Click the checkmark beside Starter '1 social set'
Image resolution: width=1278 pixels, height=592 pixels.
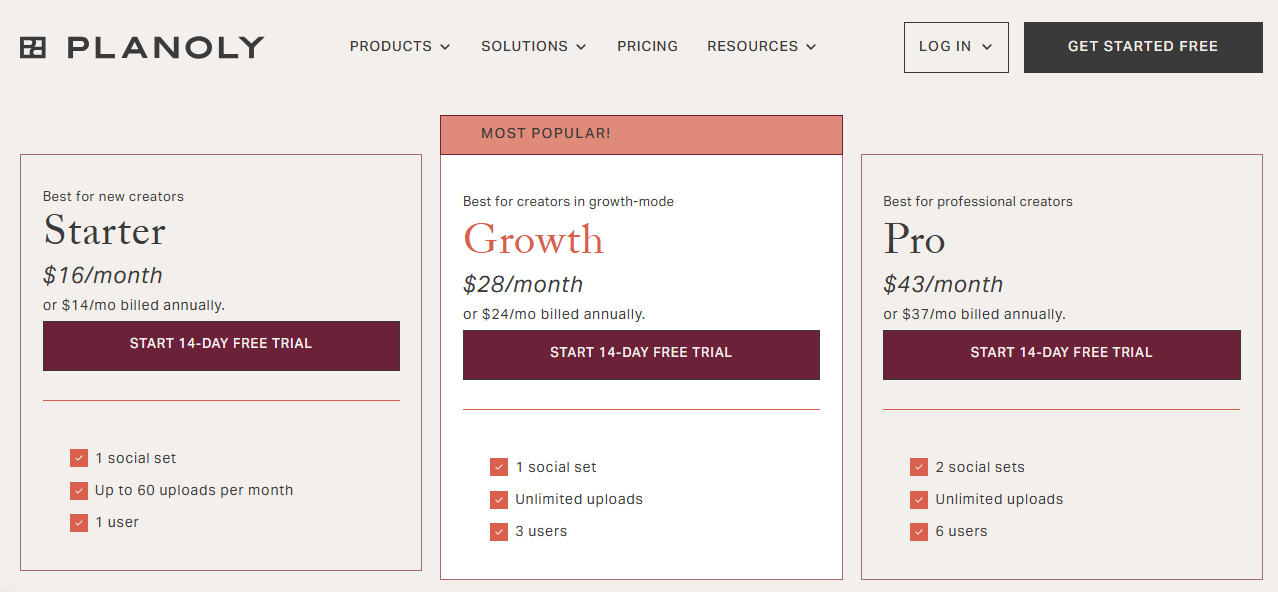(79, 458)
